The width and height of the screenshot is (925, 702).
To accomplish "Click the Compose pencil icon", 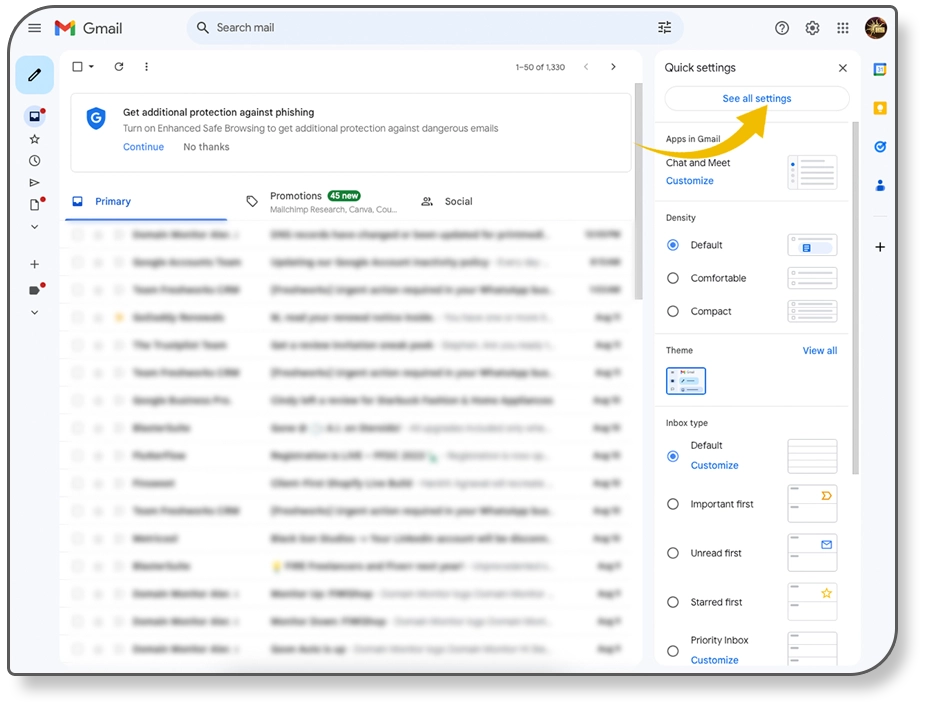I will (34, 75).
